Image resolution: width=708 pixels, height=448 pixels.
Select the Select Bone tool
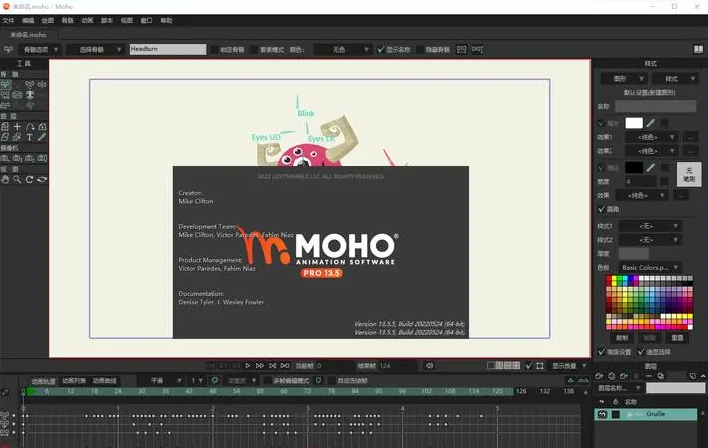point(5,85)
